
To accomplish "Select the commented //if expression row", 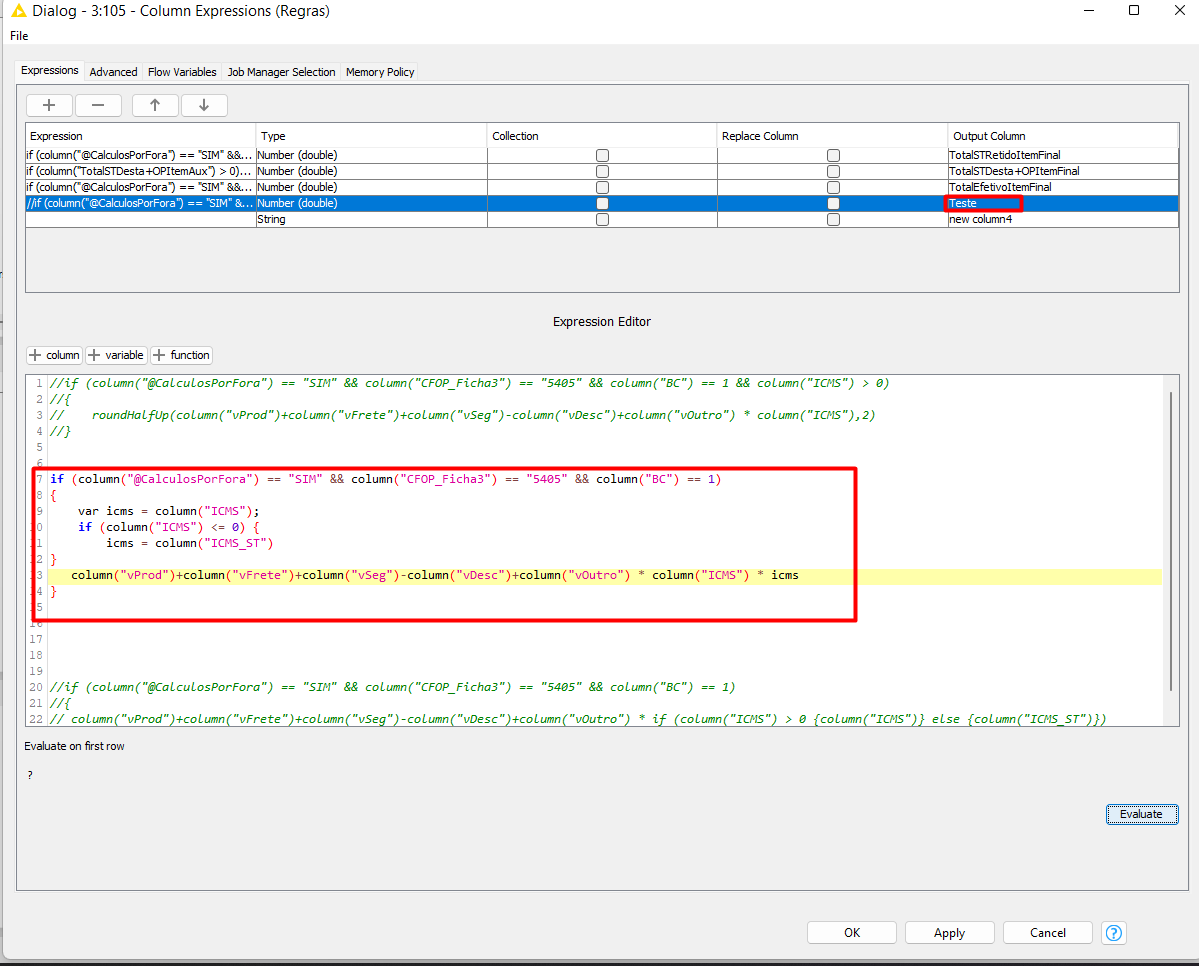I will click(x=141, y=203).
